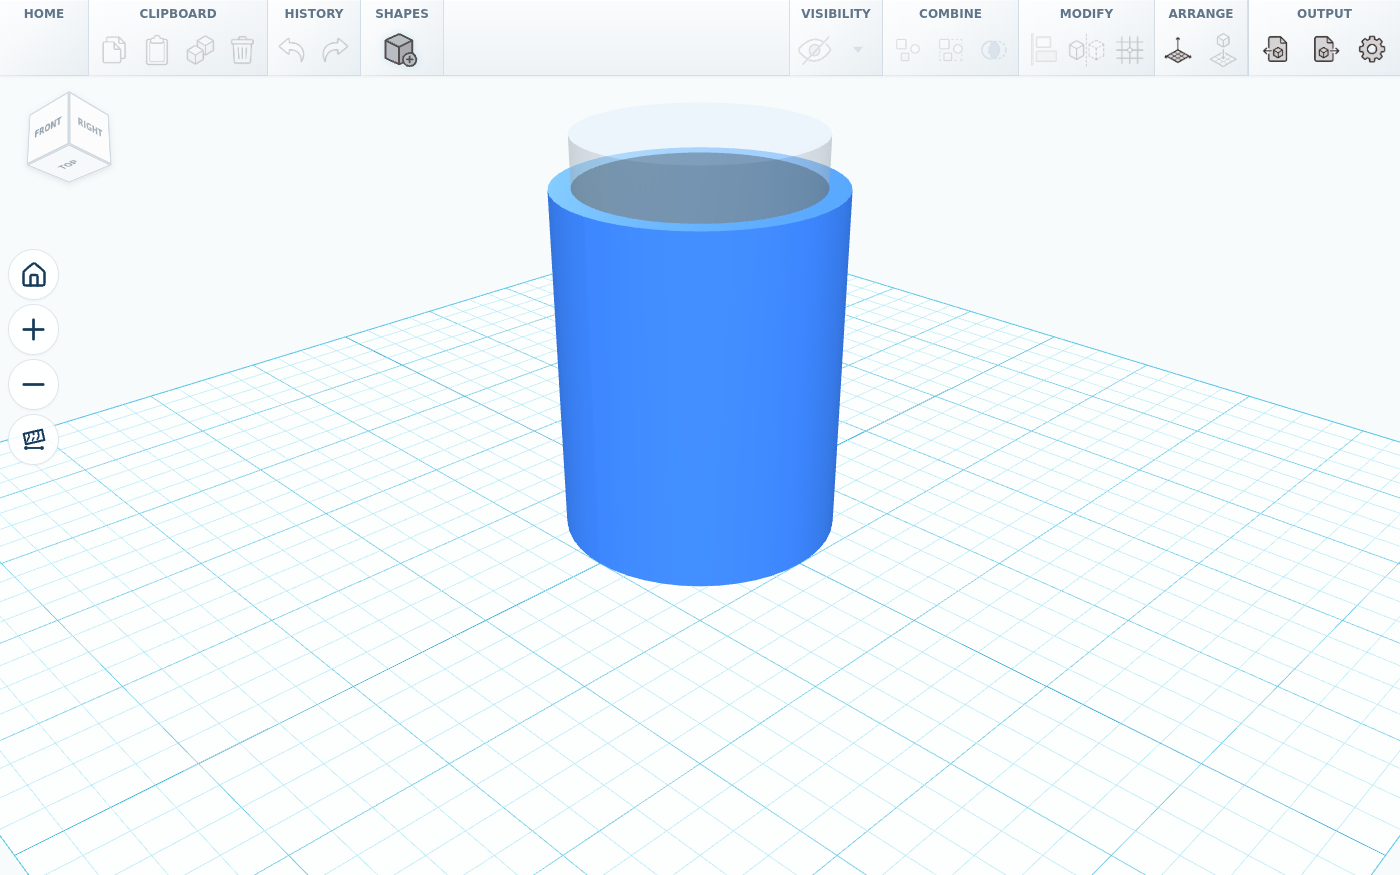Click the OUTPUT group label
Screen dimensions: 1400x875
click(x=1324, y=14)
